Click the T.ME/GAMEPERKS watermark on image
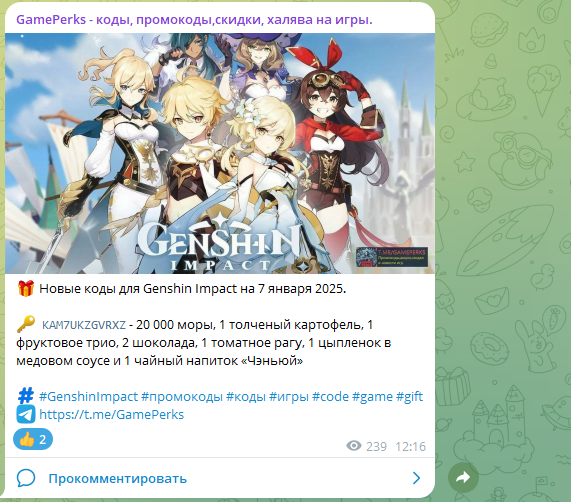The width and height of the screenshot is (571, 502). point(392,257)
